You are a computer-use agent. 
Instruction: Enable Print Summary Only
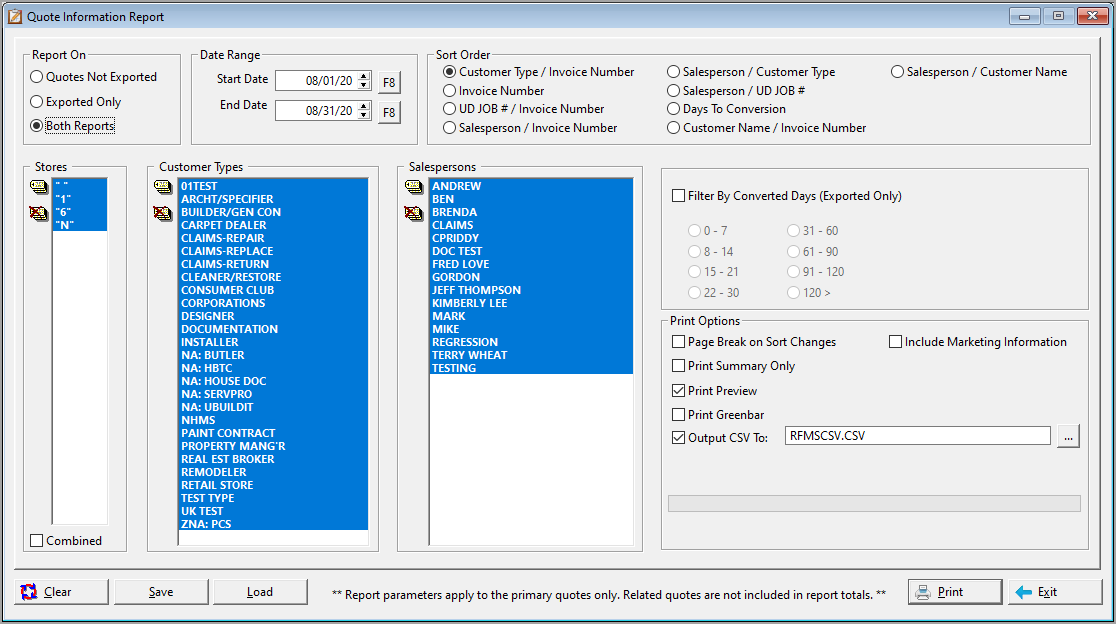[x=733, y=366]
